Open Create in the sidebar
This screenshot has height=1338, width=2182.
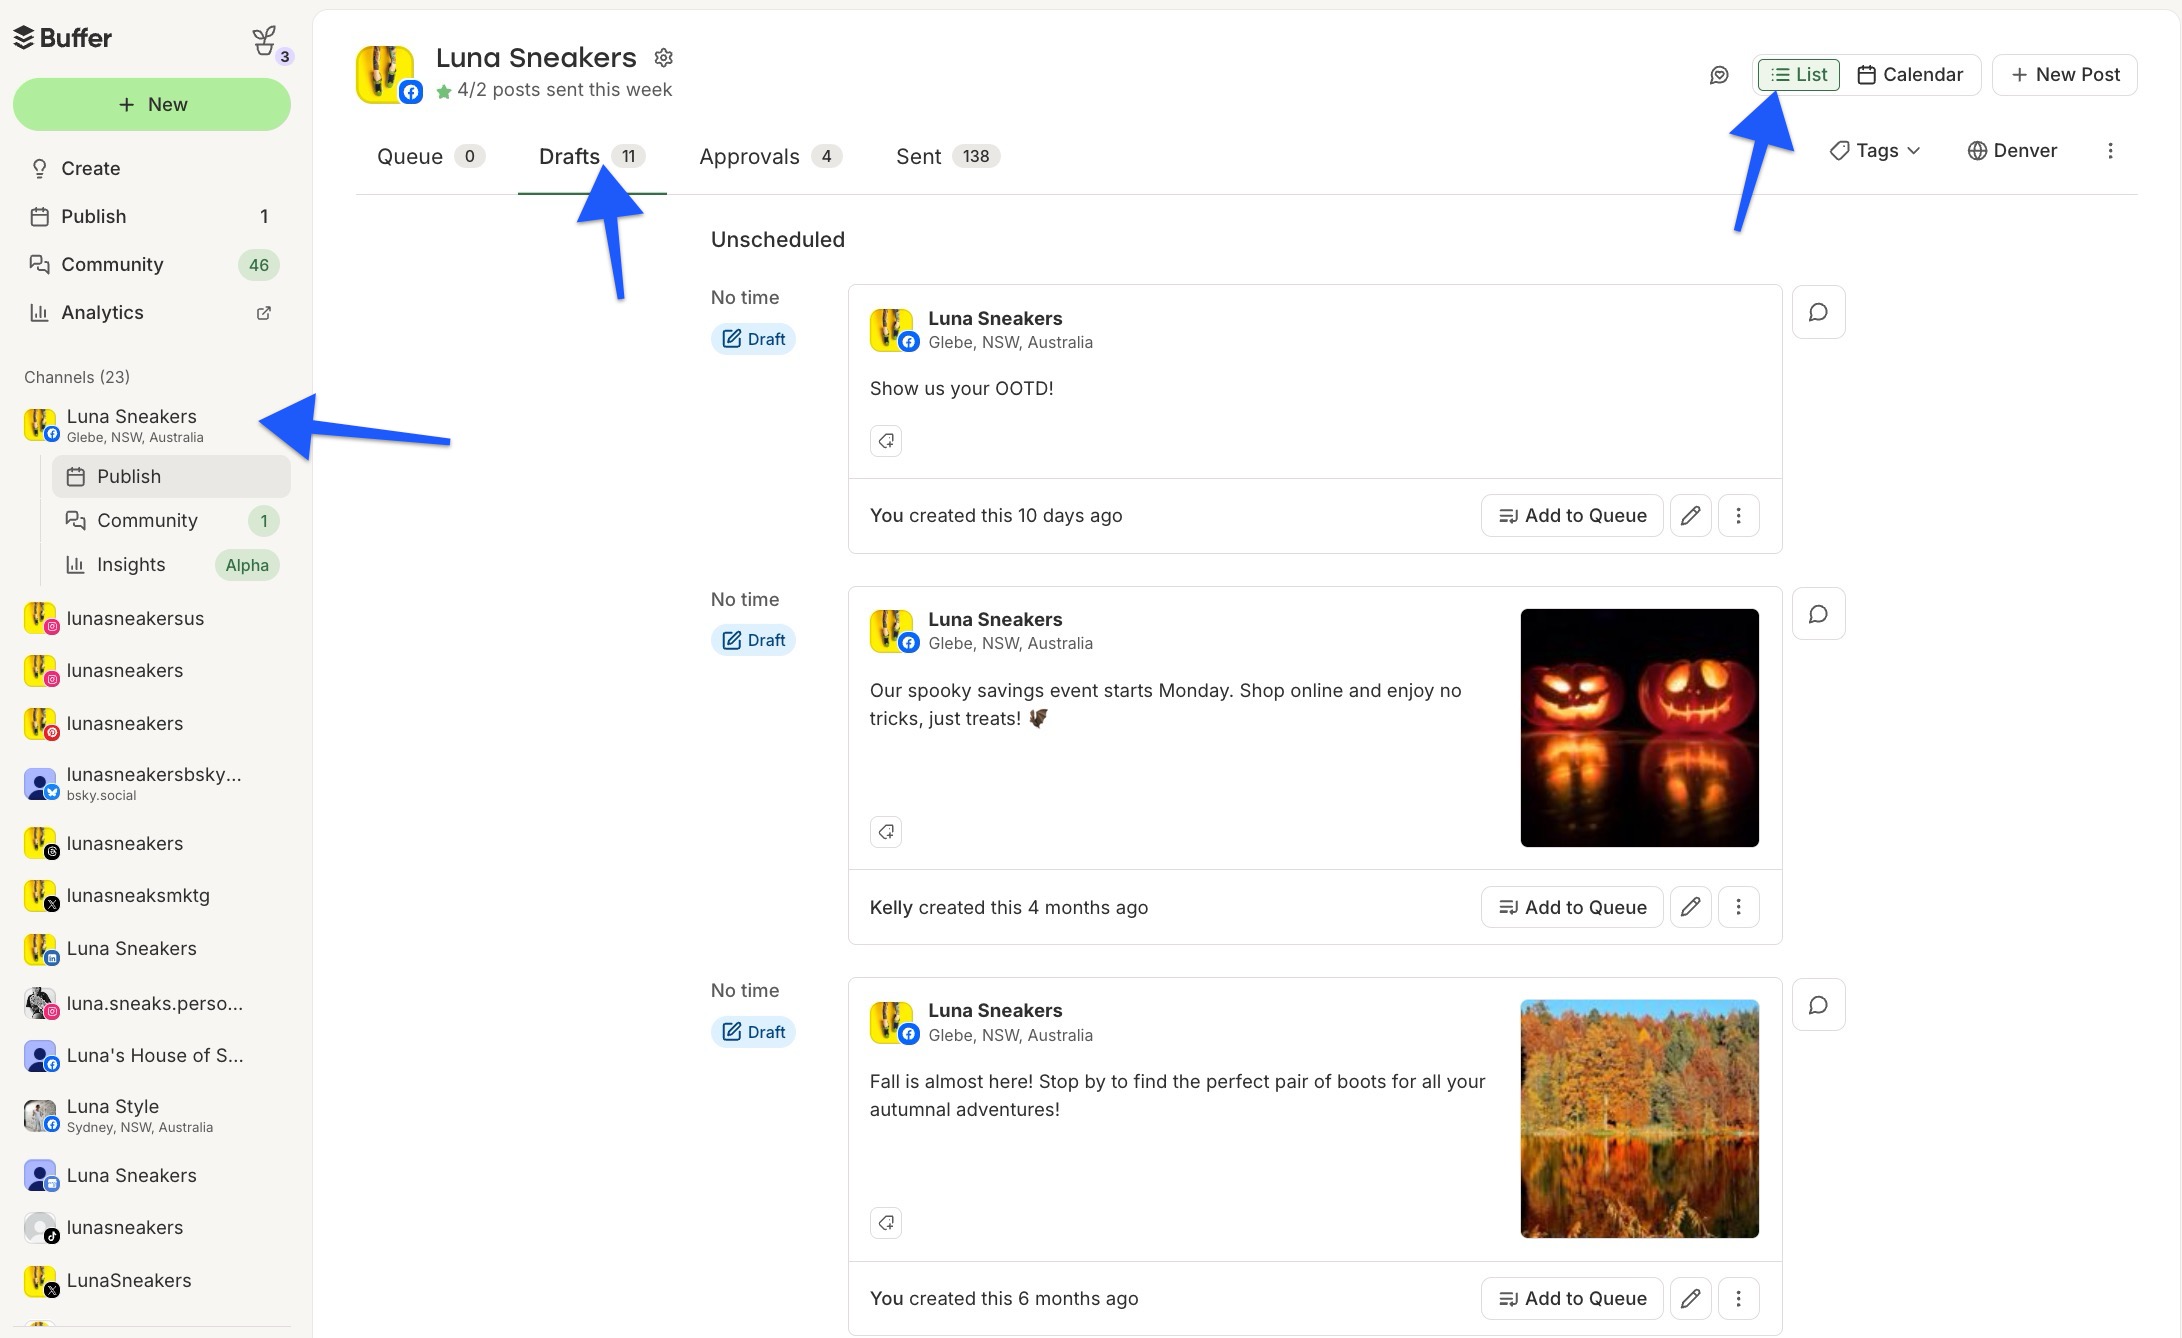pyautogui.click(x=152, y=169)
